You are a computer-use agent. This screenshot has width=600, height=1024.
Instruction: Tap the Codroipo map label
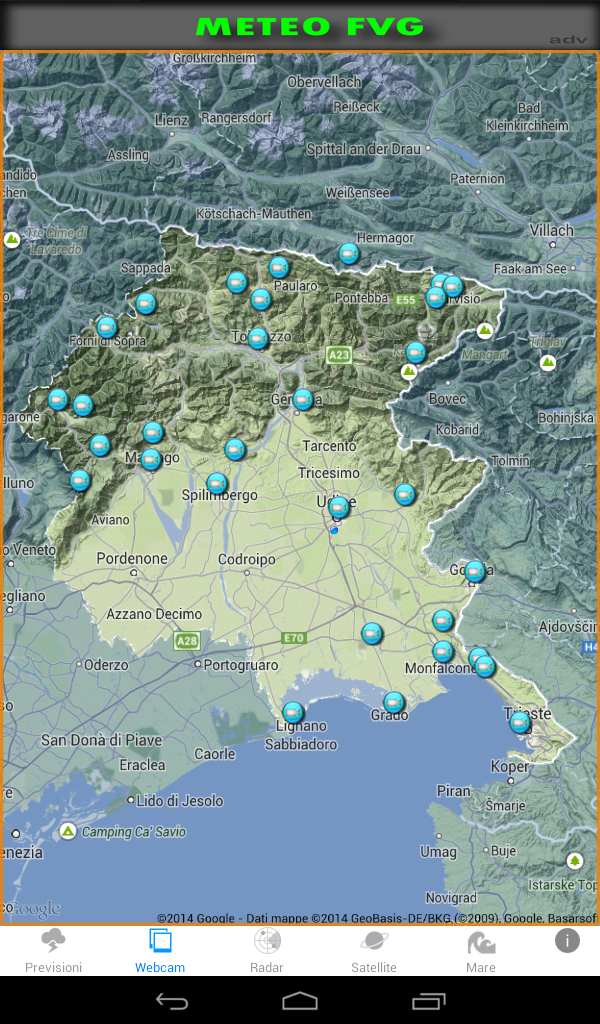point(247,560)
